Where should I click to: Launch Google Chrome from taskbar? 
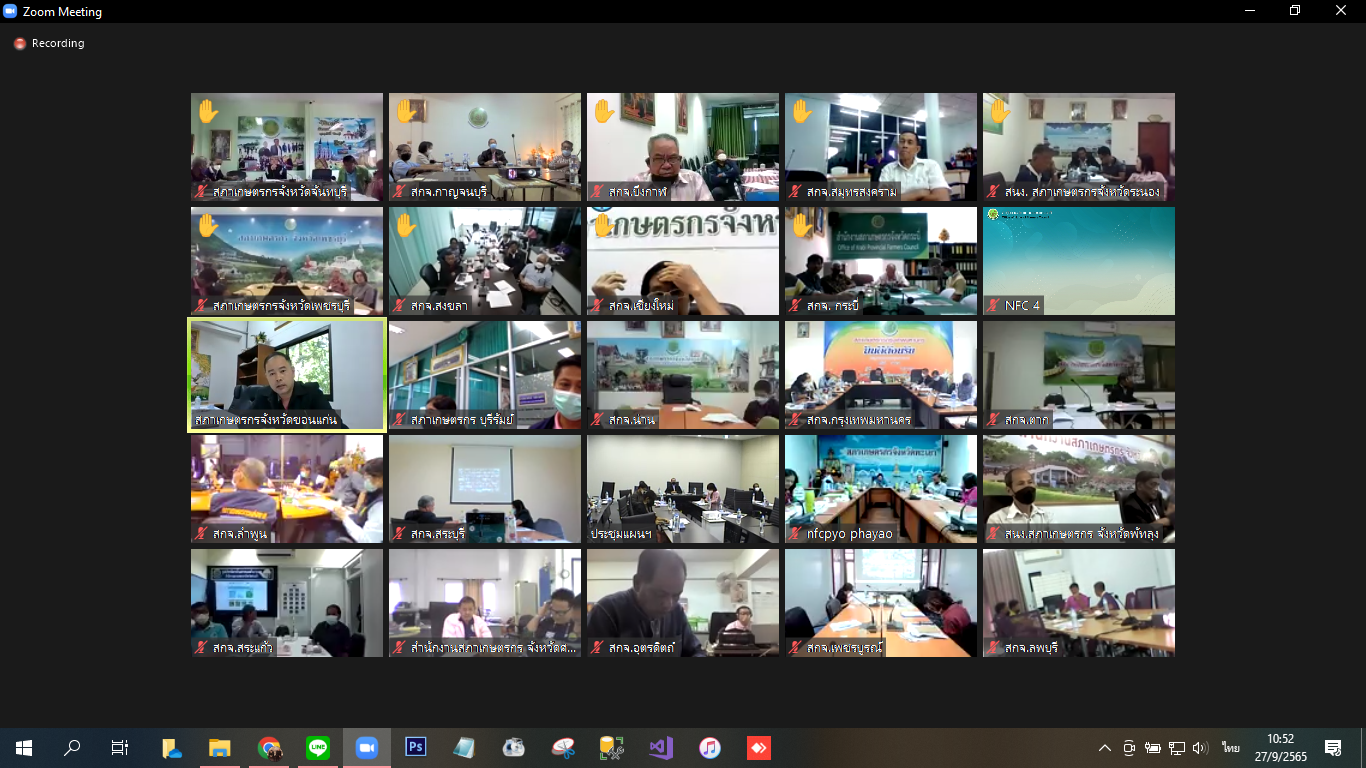click(269, 747)
